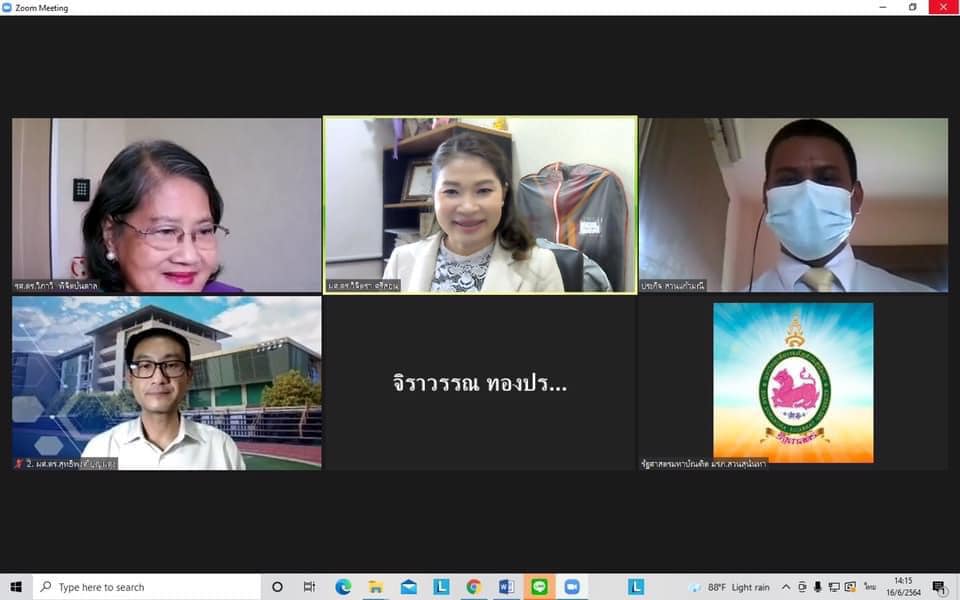Viewport: 960px width, 600px height.
Task: Open the notification action center
Action: click(x=939, y=587)
